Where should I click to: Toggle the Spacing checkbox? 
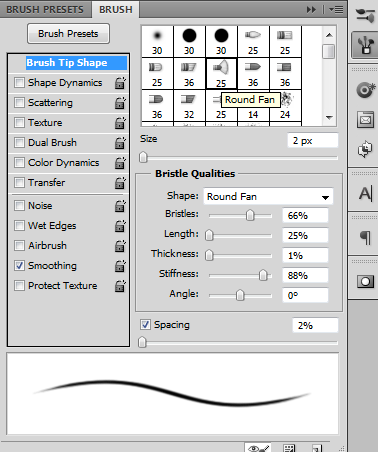[145, 324]
